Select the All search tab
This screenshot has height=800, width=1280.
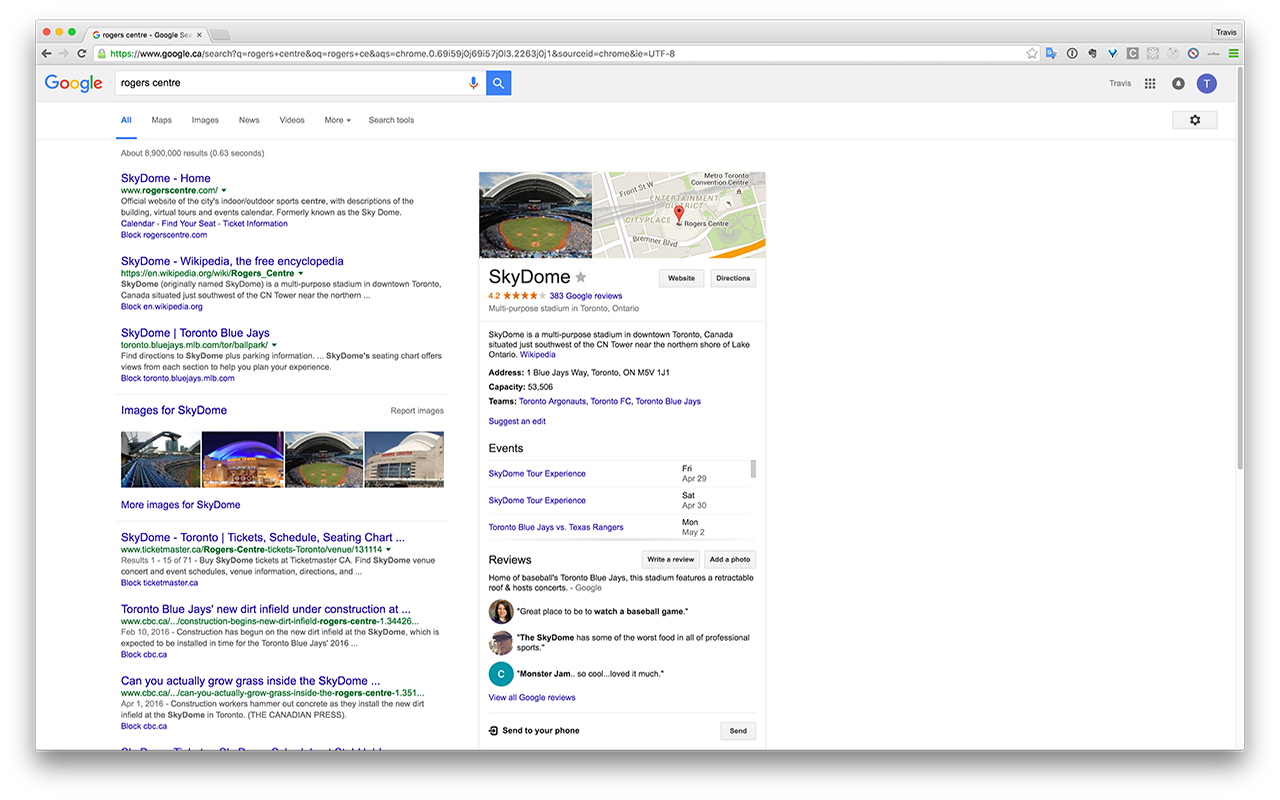pyautogui.click(x=126, y=120)
